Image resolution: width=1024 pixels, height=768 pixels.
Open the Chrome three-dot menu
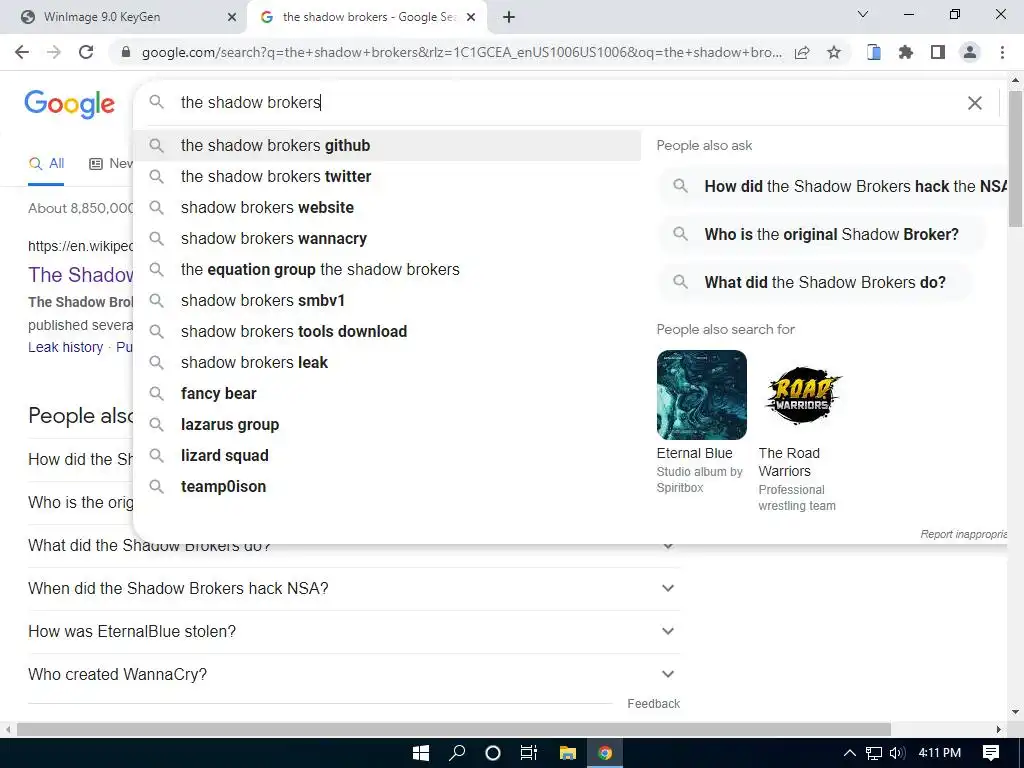tap(1002, 52)
